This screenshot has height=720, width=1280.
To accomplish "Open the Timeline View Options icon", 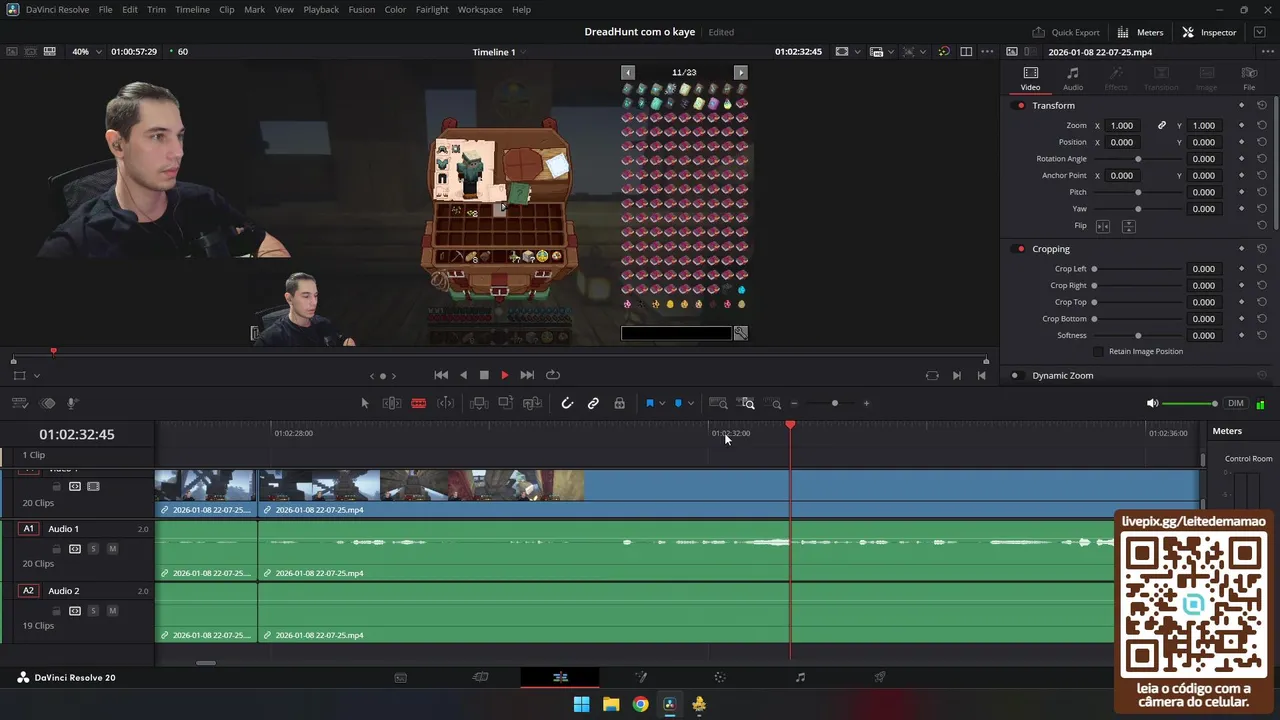I will pos(19,403).
